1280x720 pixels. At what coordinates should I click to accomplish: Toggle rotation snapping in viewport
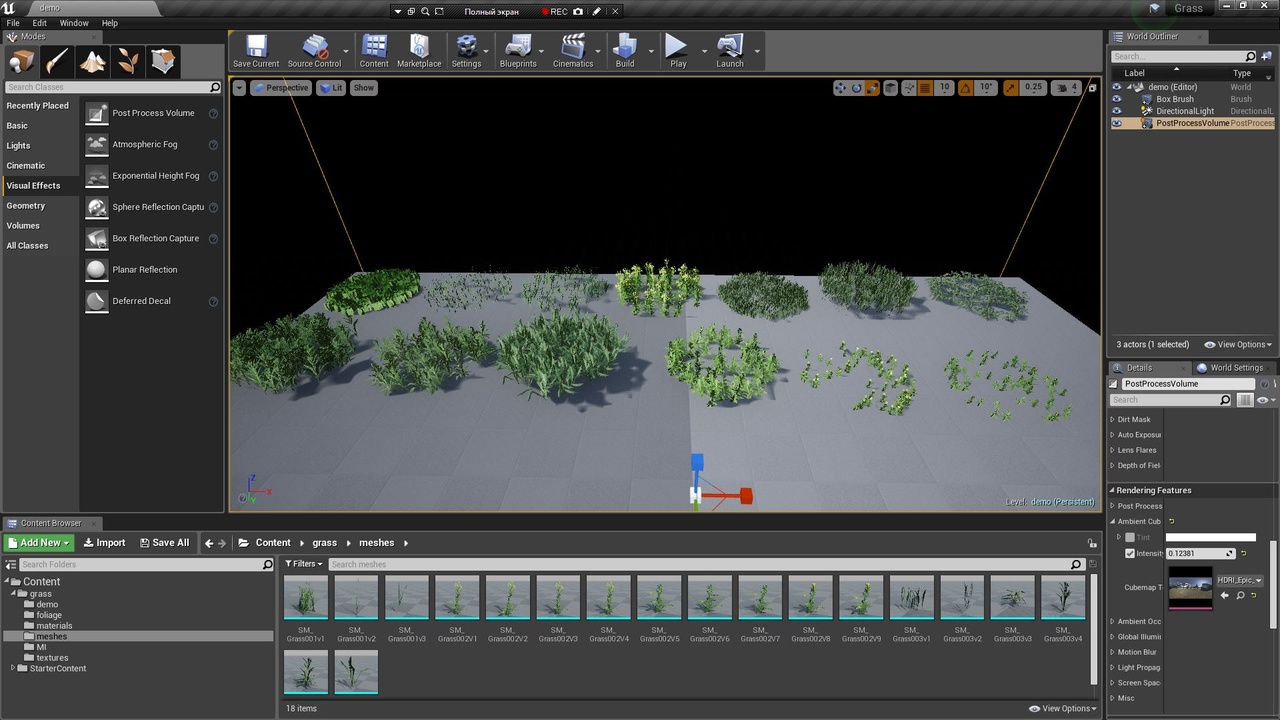966,88
